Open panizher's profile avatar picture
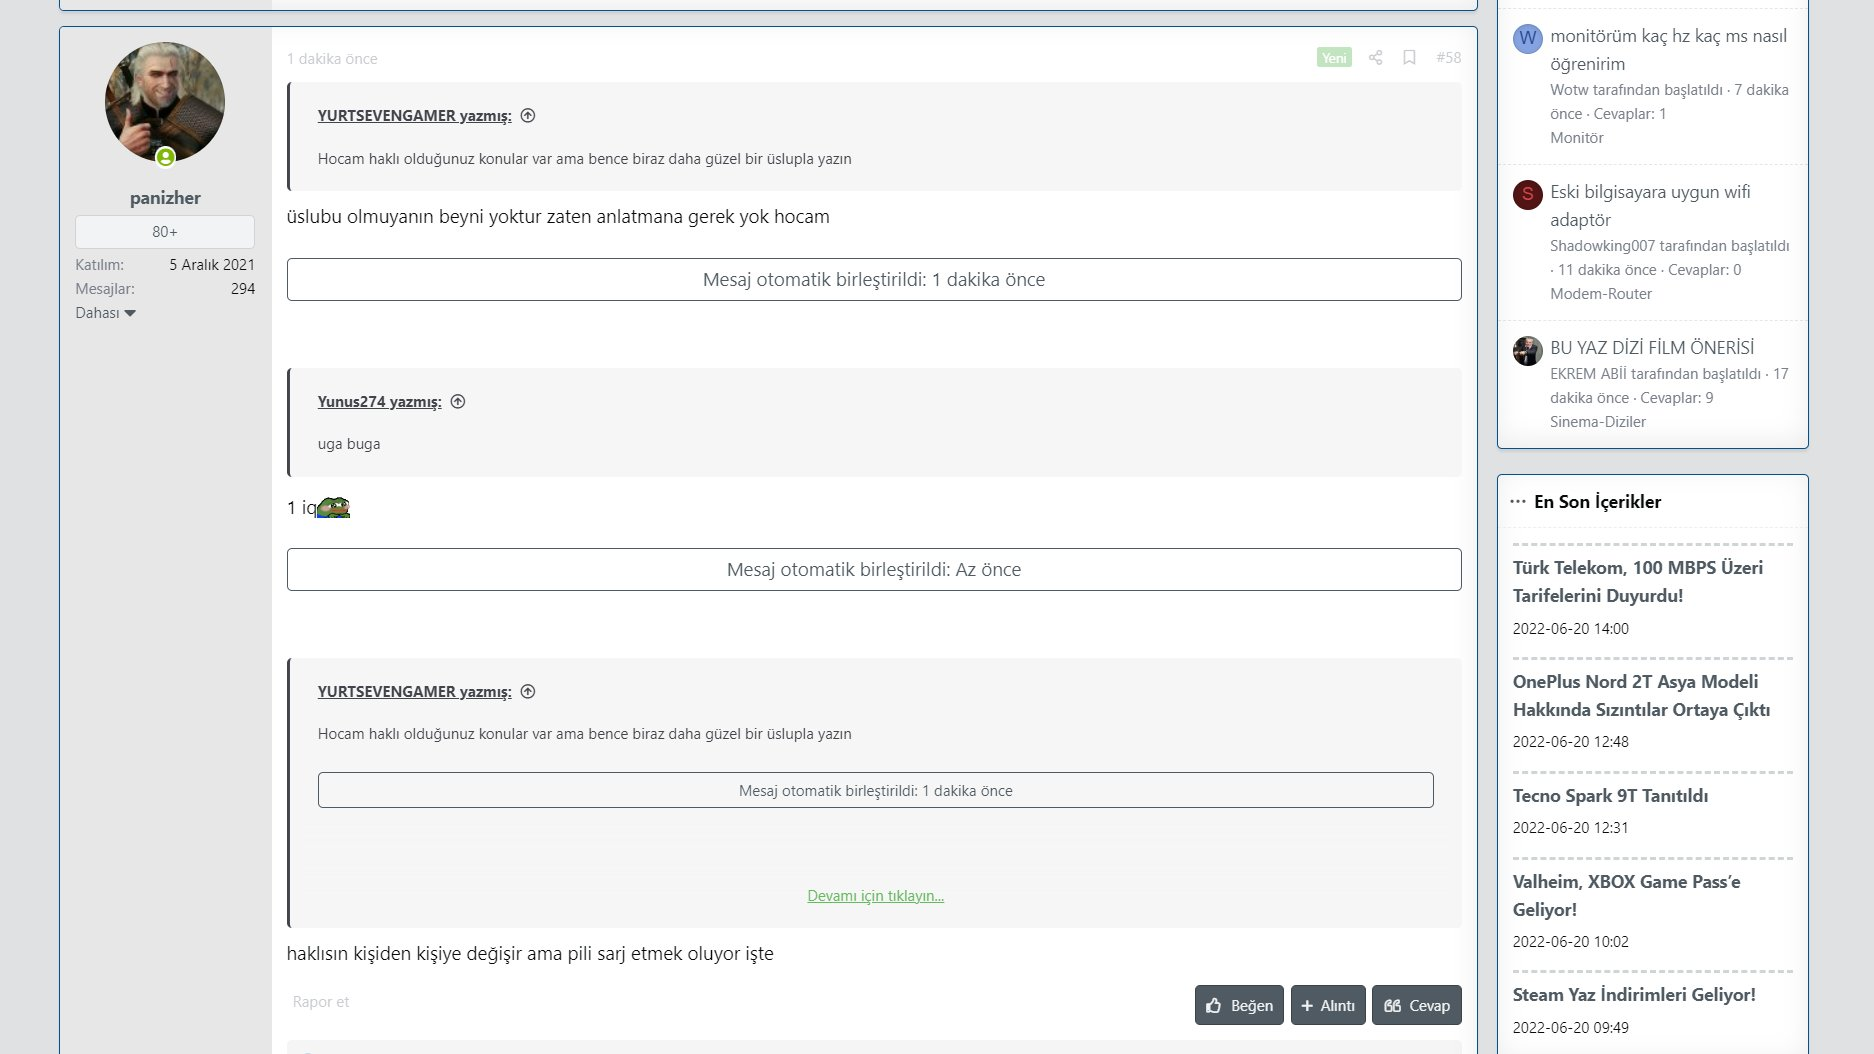The height and width of the screenshot is (1054, 1874). 165,102
